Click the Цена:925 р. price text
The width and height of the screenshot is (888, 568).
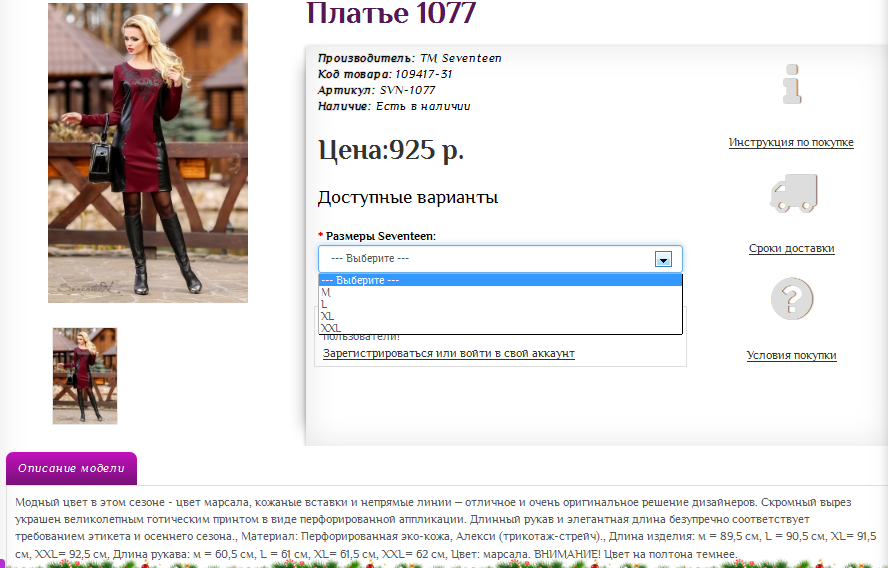point(391,150)
